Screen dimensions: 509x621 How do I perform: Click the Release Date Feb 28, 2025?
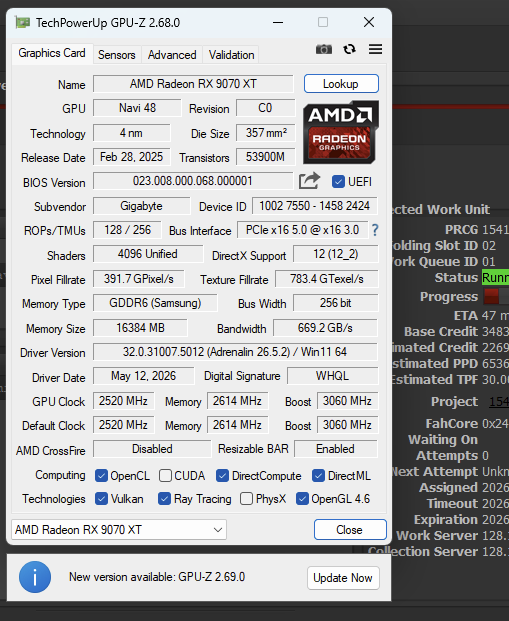tap(132, 157)
